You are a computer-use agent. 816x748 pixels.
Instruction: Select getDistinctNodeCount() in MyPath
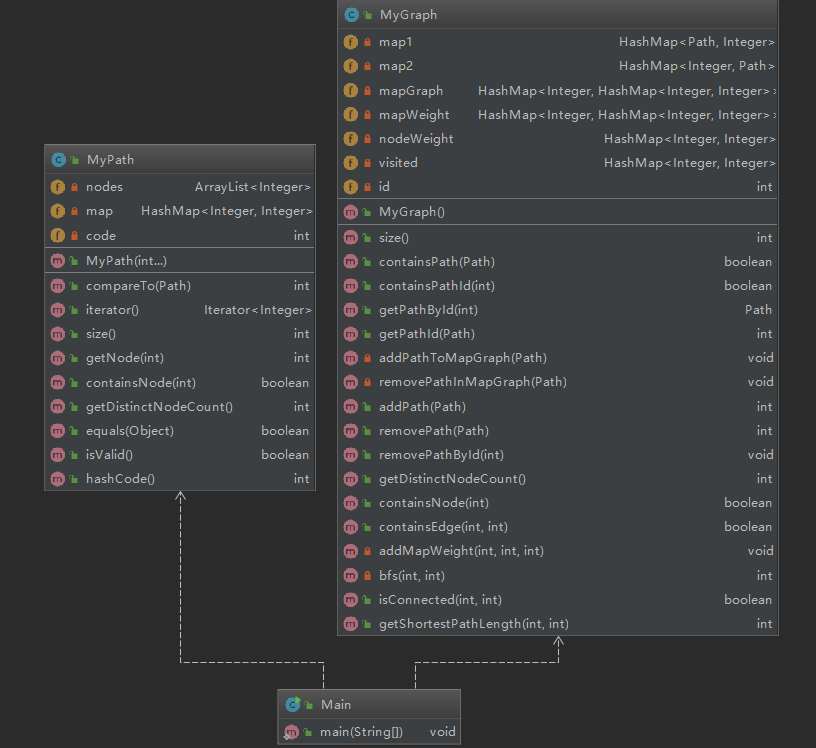click(x=159, y=407)
